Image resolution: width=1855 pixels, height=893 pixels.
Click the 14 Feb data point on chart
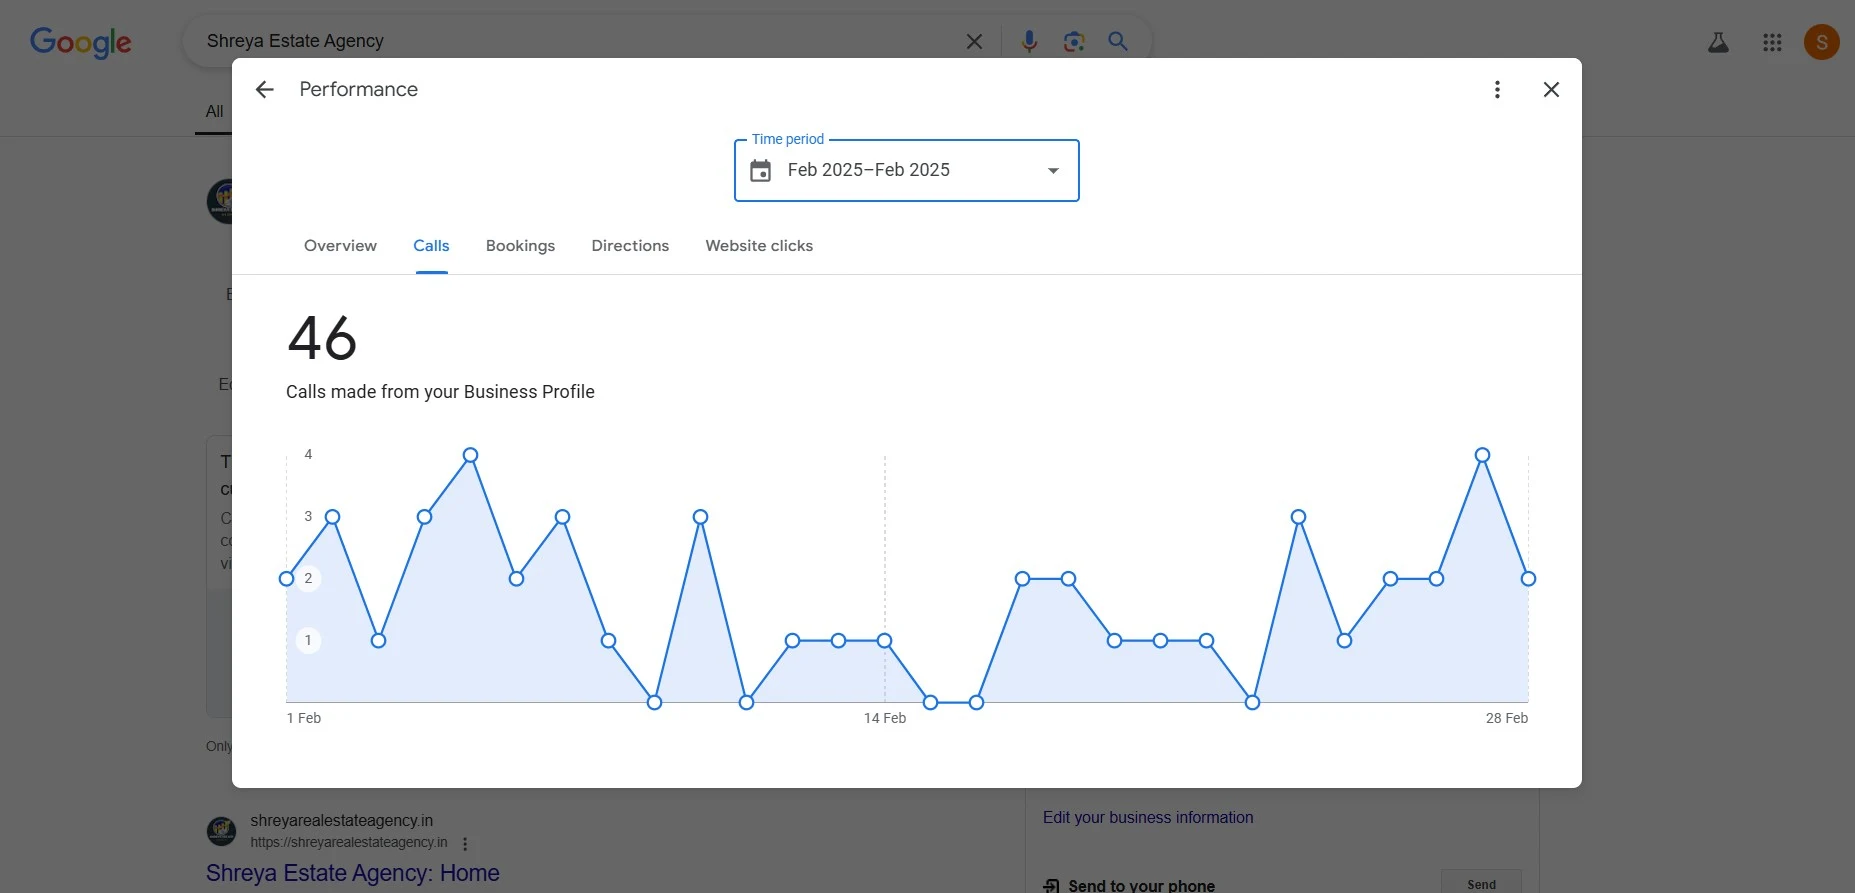[884, 641]
